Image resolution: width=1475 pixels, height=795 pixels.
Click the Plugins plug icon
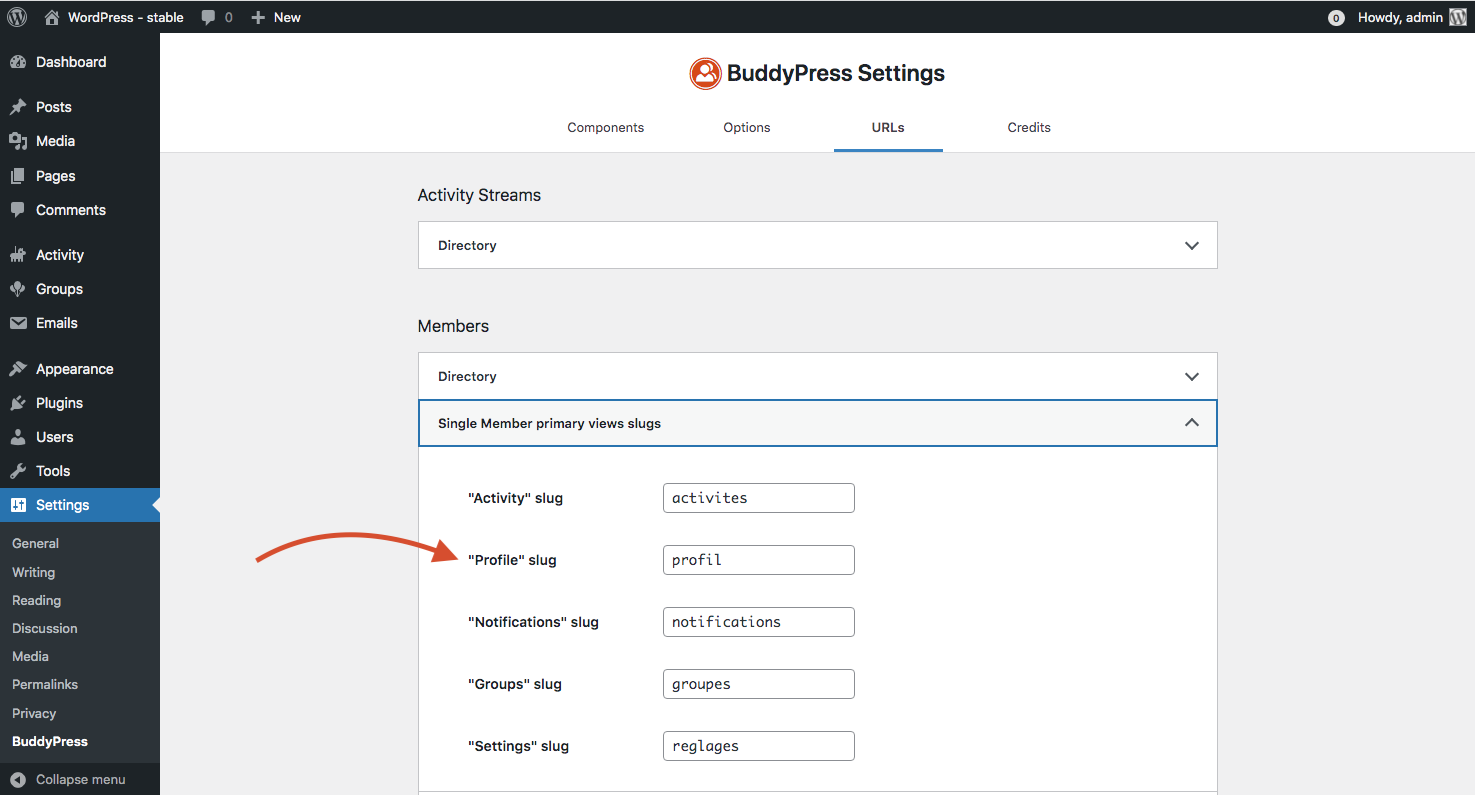[x=18, y=403]
